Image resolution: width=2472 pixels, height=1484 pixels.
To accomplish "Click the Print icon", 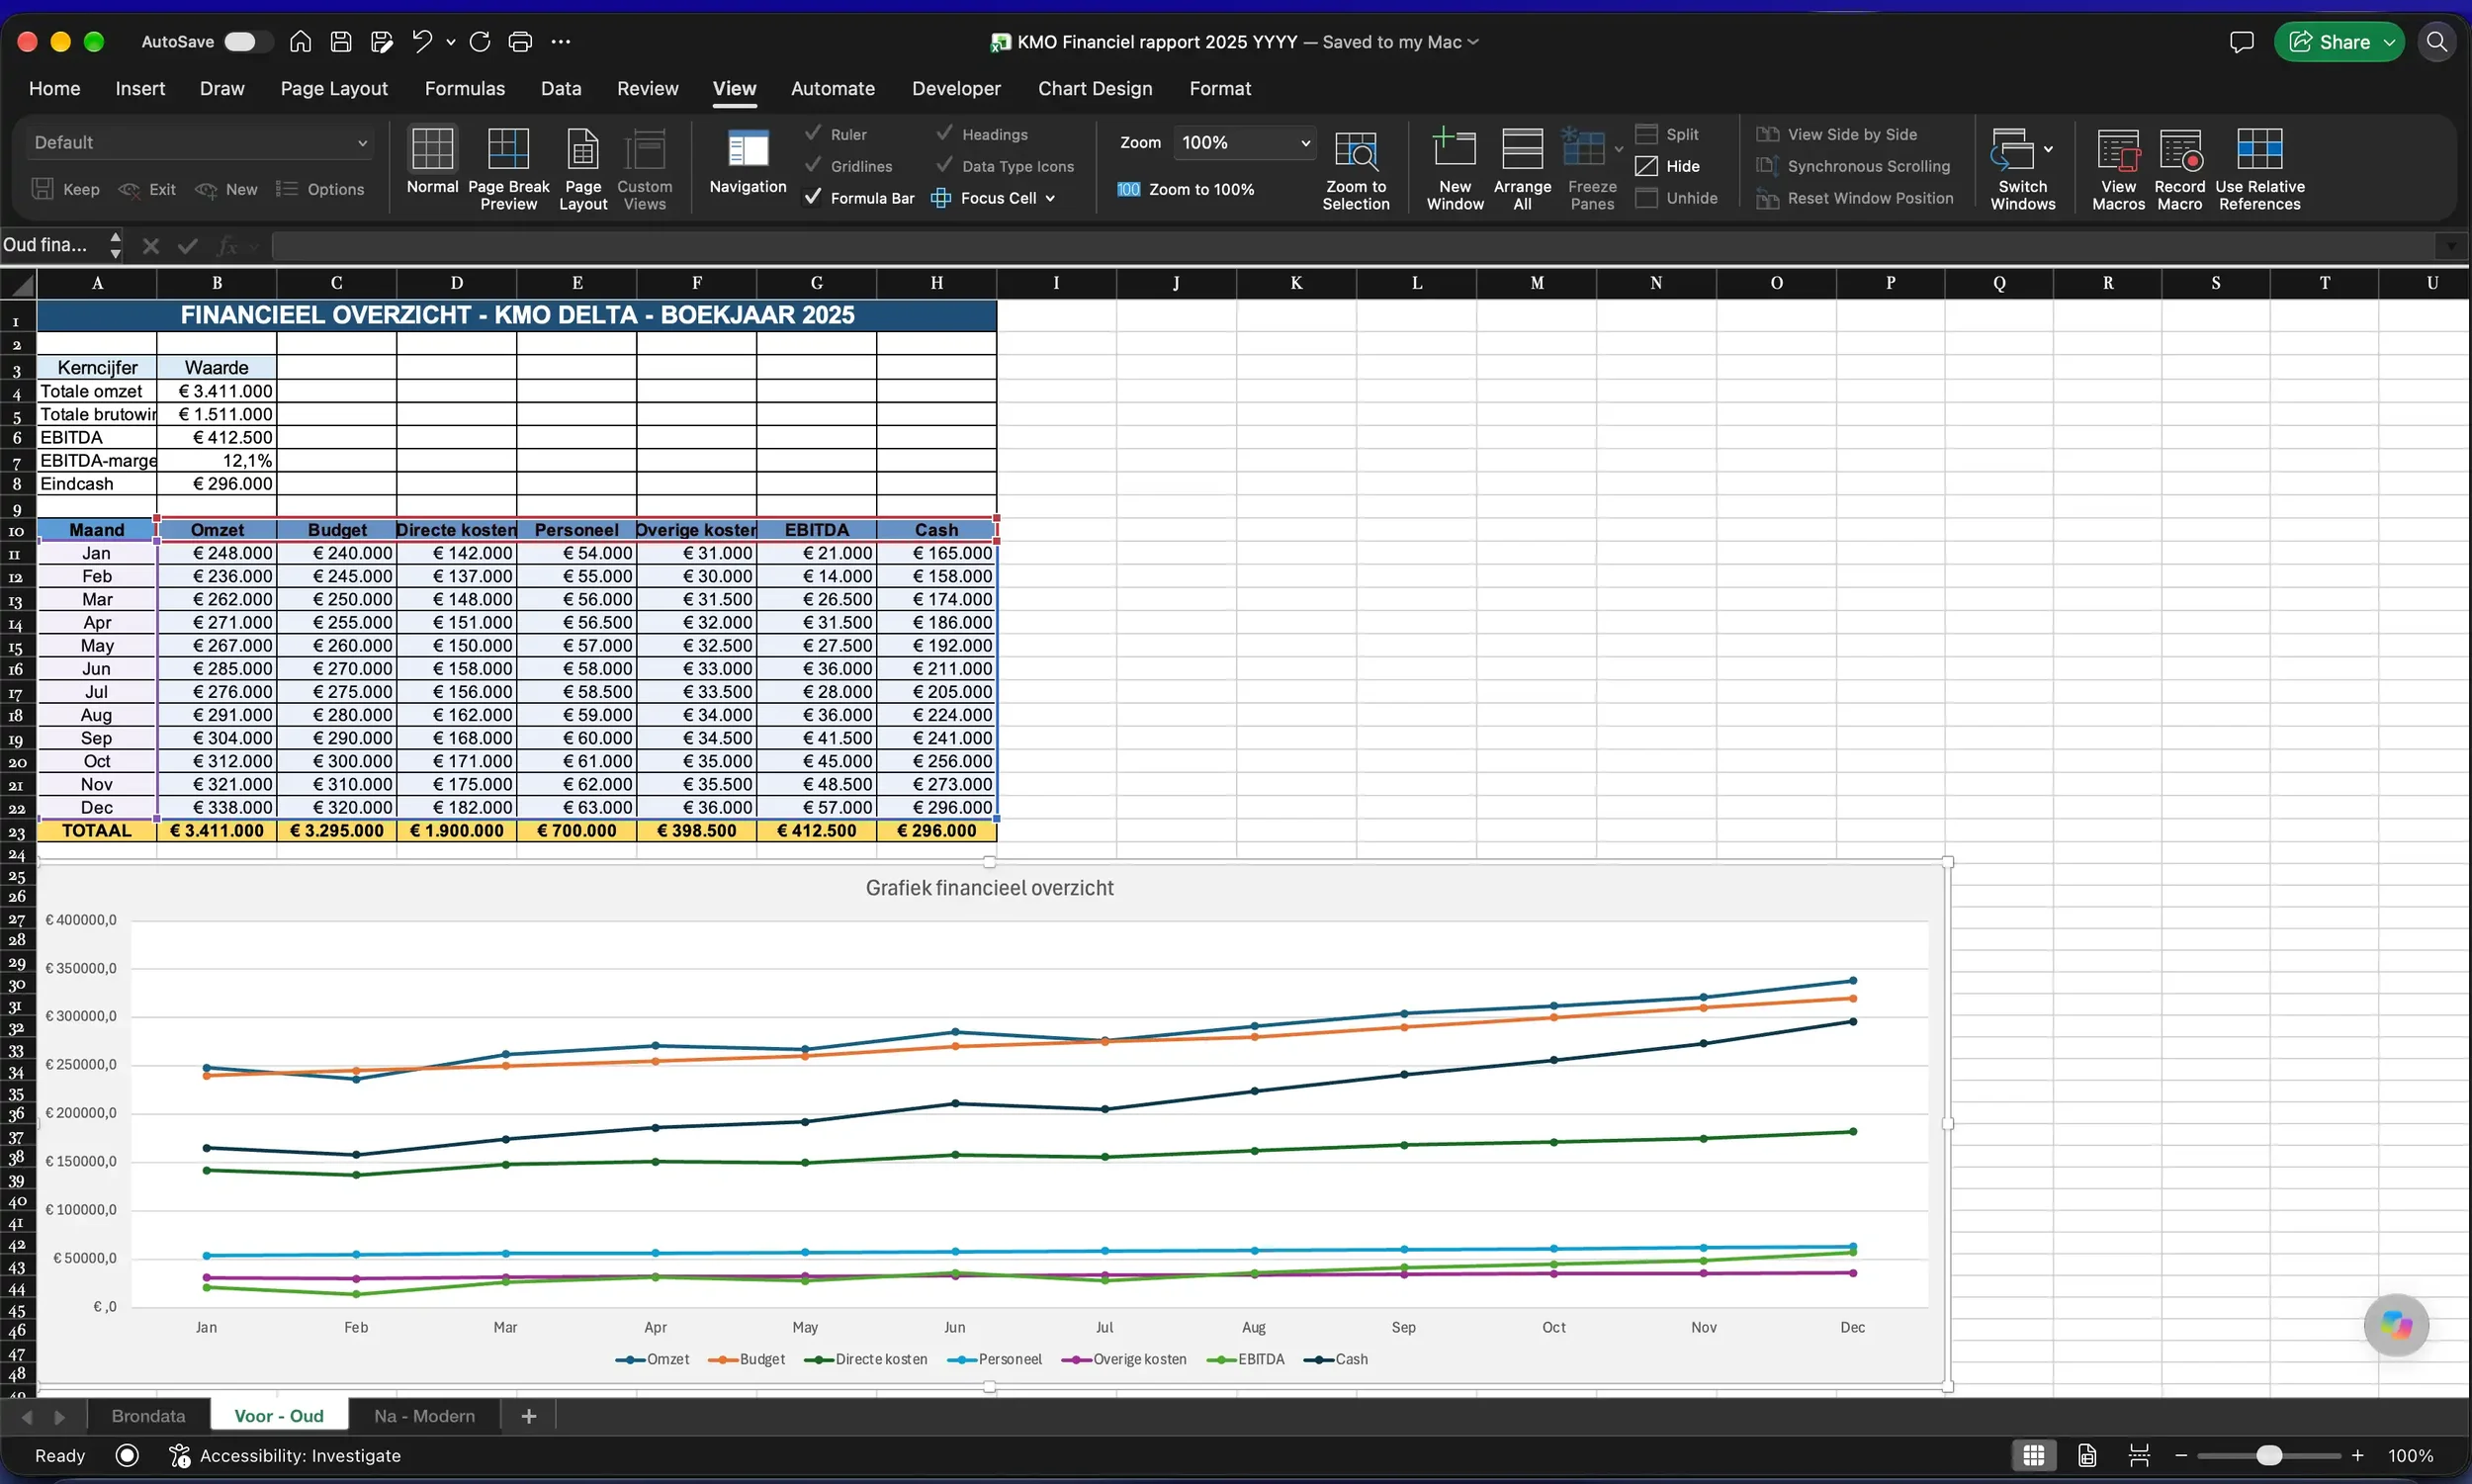I will pos(520,41).
